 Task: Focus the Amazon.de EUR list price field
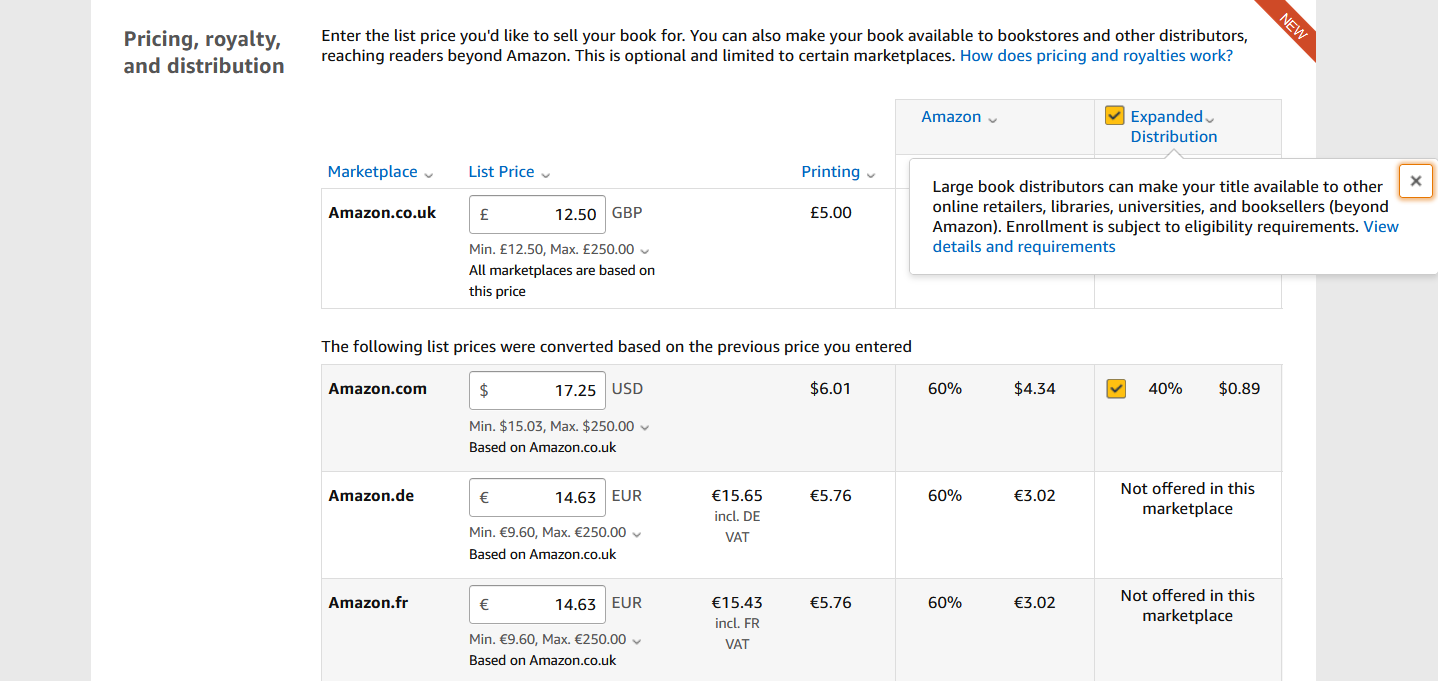537,497
